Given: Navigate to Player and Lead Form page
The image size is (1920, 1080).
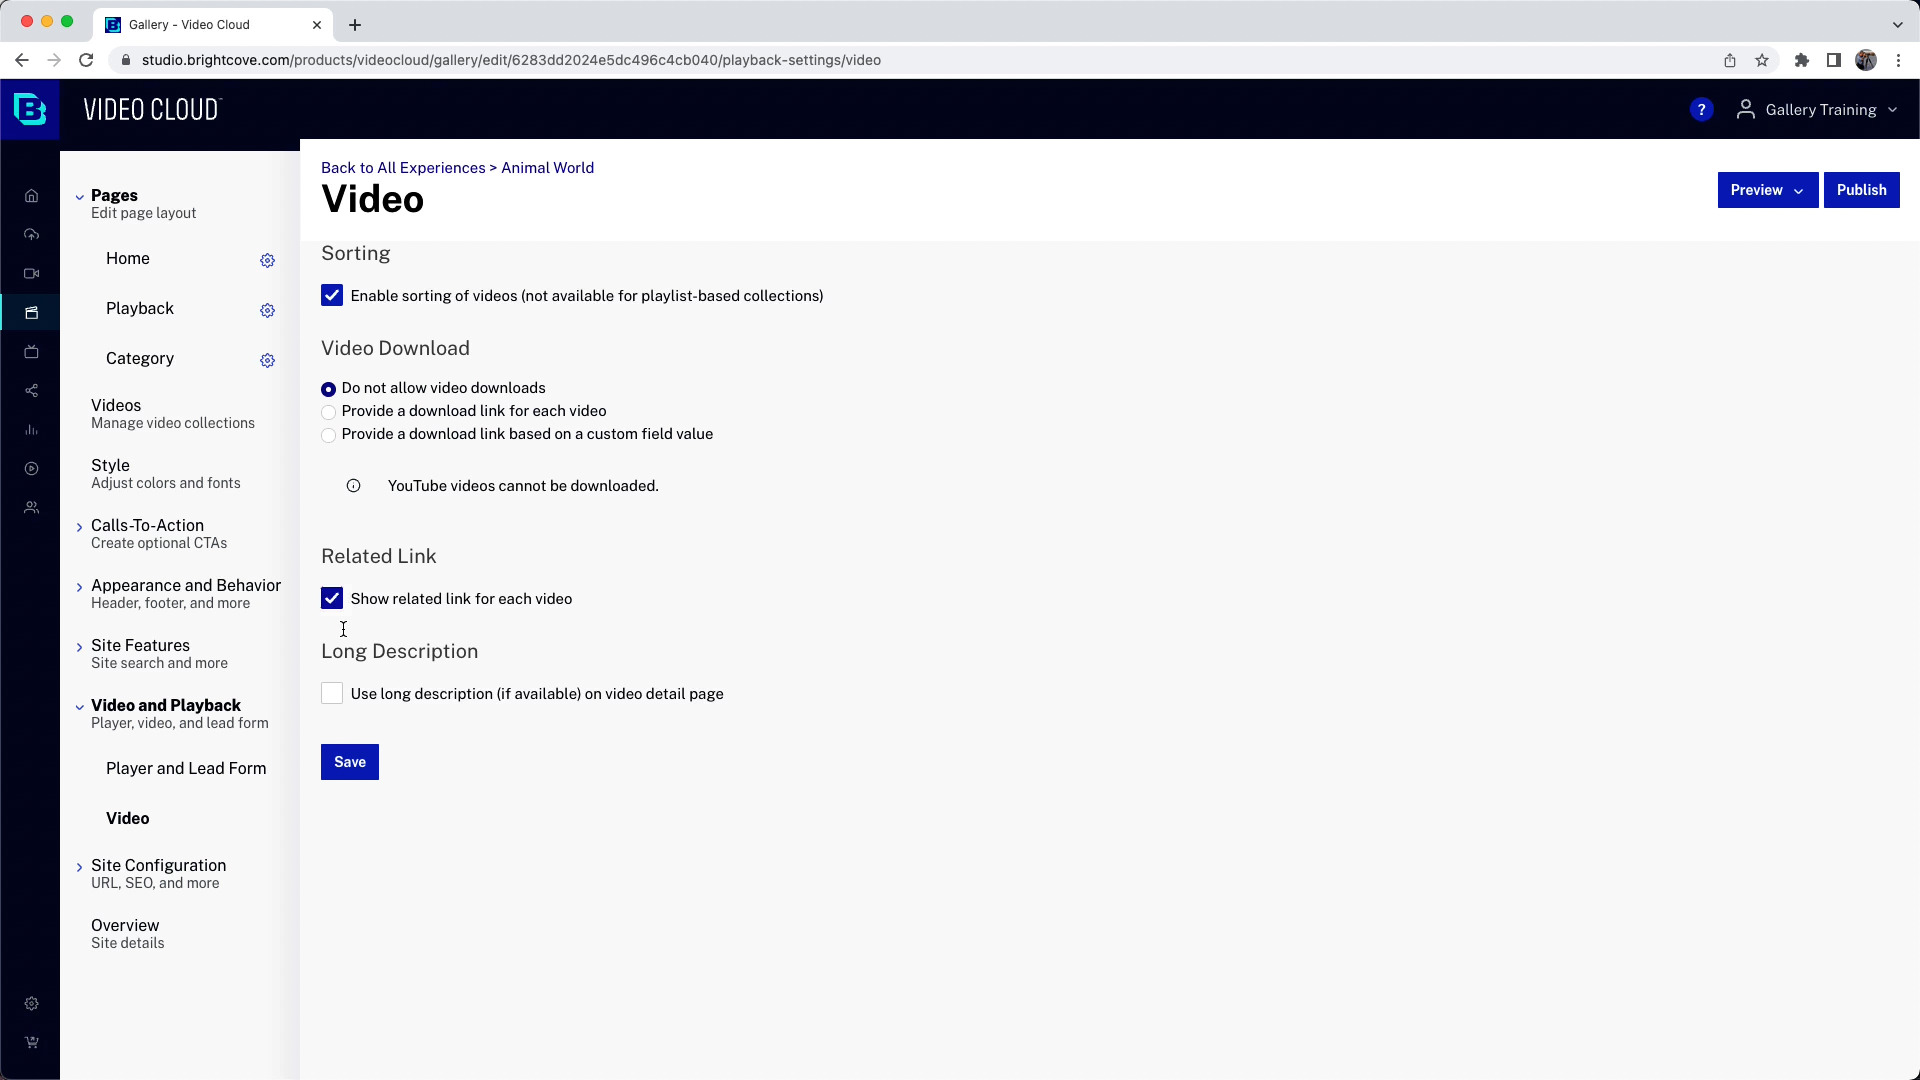Looking at the screenshot, I should [186, 767].
